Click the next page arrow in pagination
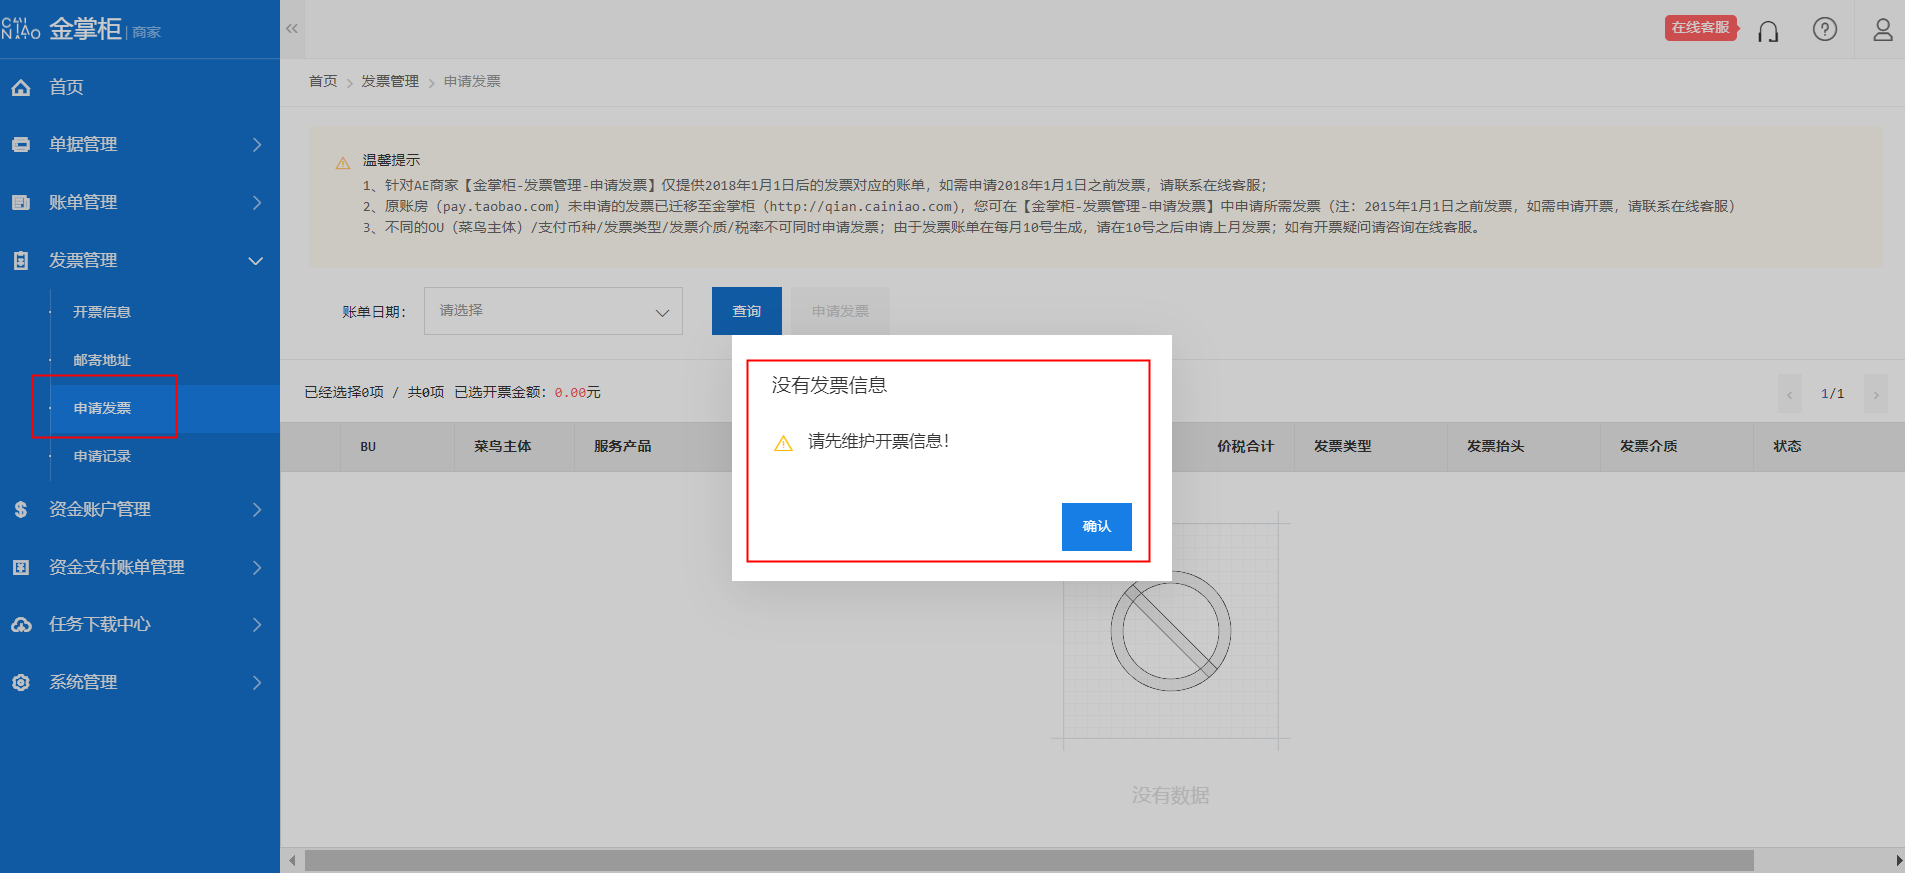Viewport: 1905px width, 873px height. [1876, 394]
